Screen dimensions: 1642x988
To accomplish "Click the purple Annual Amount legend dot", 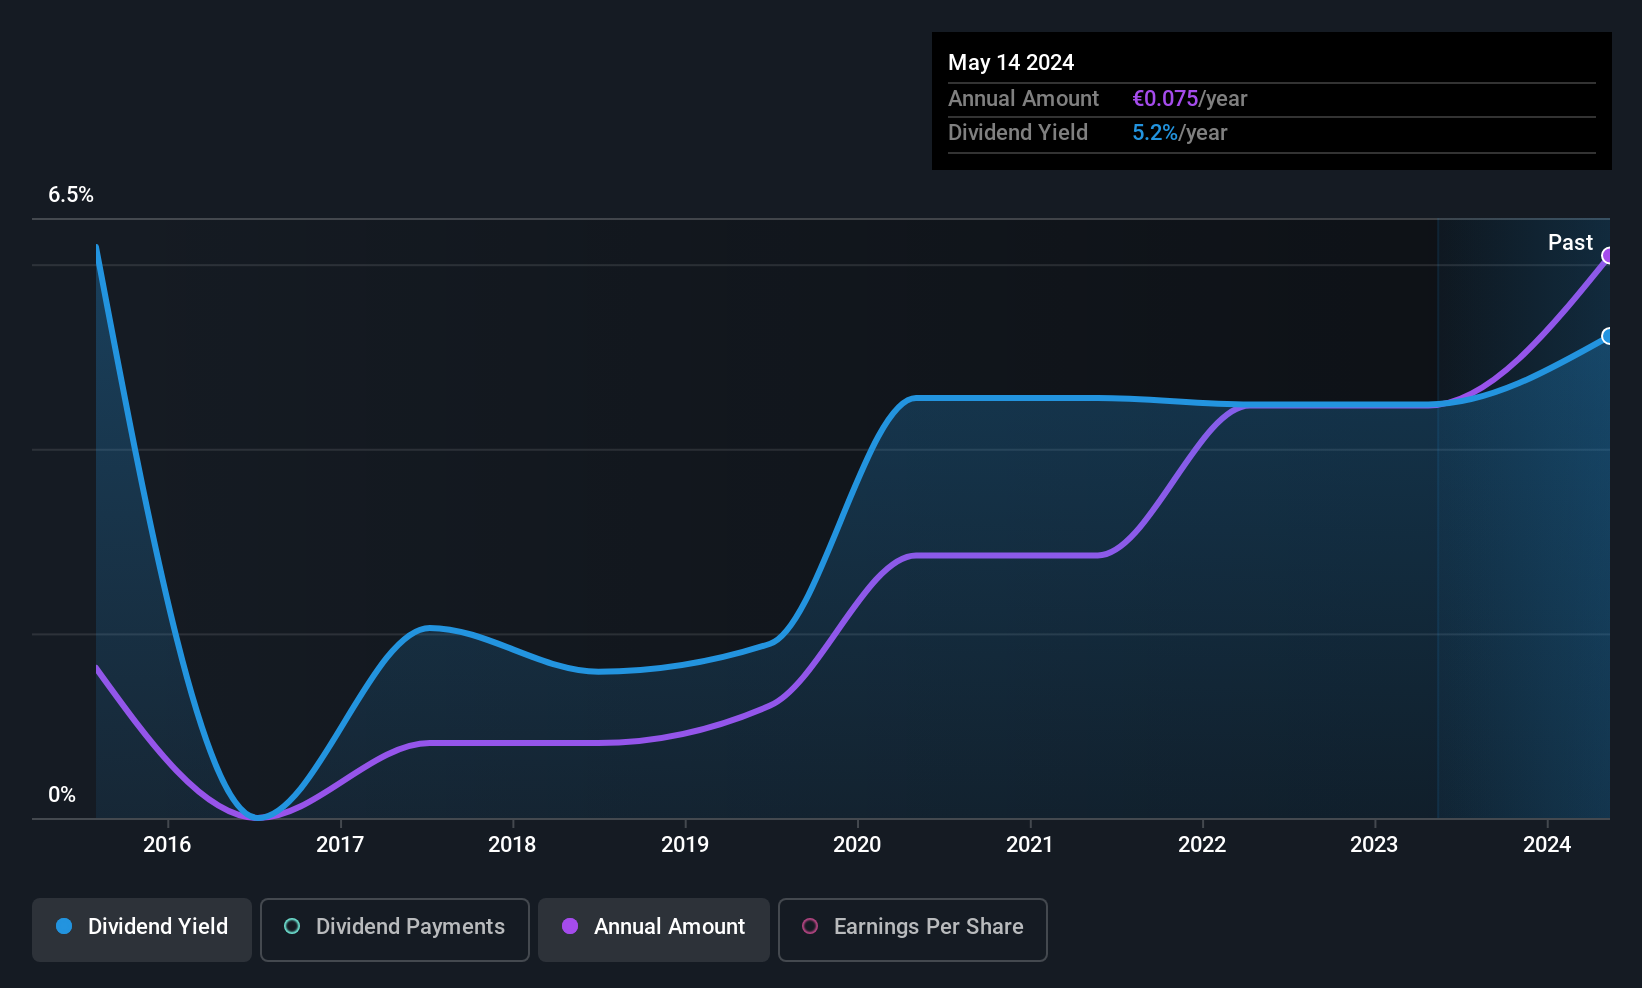I will (x=570, y=926).
